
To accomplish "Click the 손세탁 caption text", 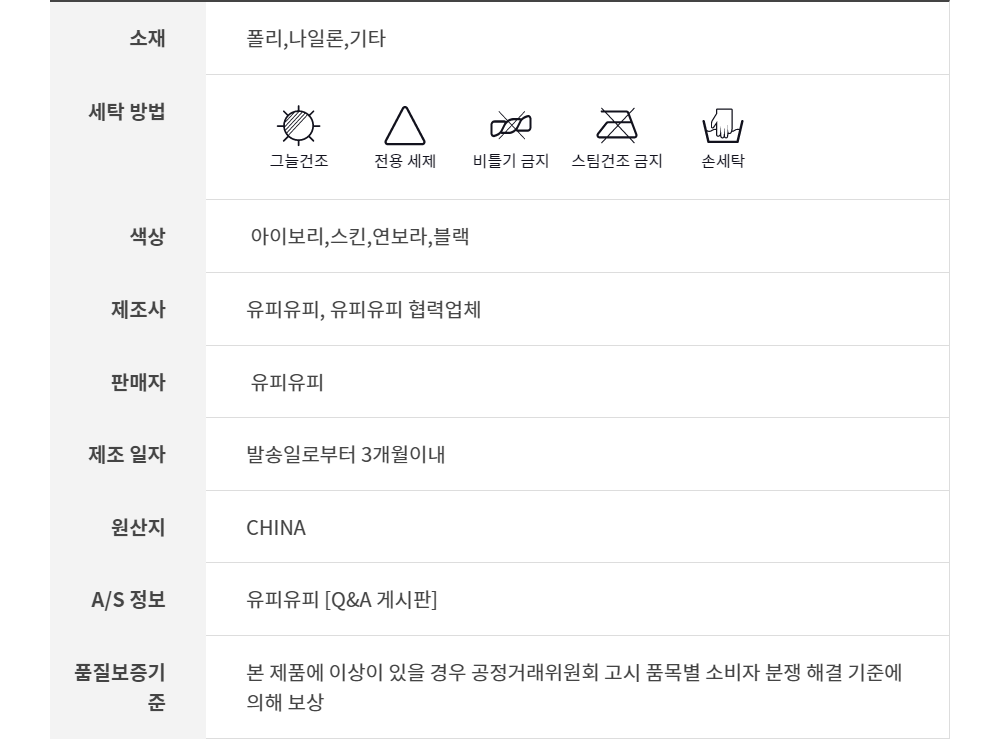I will click(723, 160).
